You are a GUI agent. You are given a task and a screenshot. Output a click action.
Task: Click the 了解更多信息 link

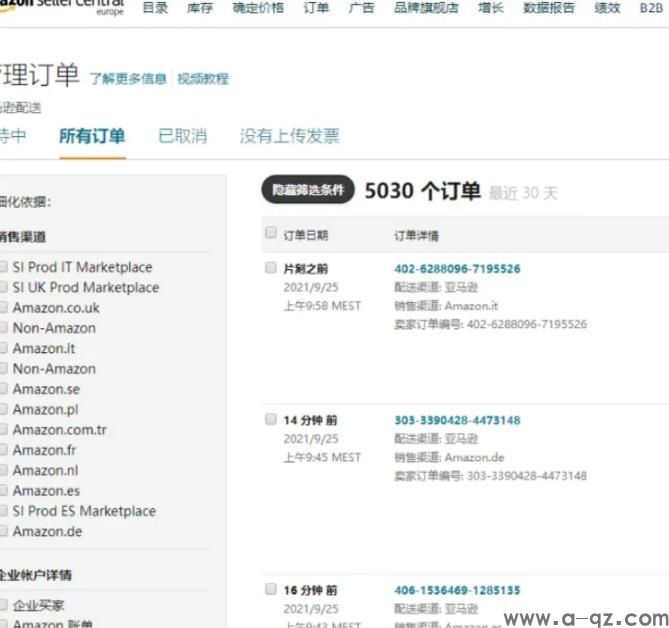128,78
